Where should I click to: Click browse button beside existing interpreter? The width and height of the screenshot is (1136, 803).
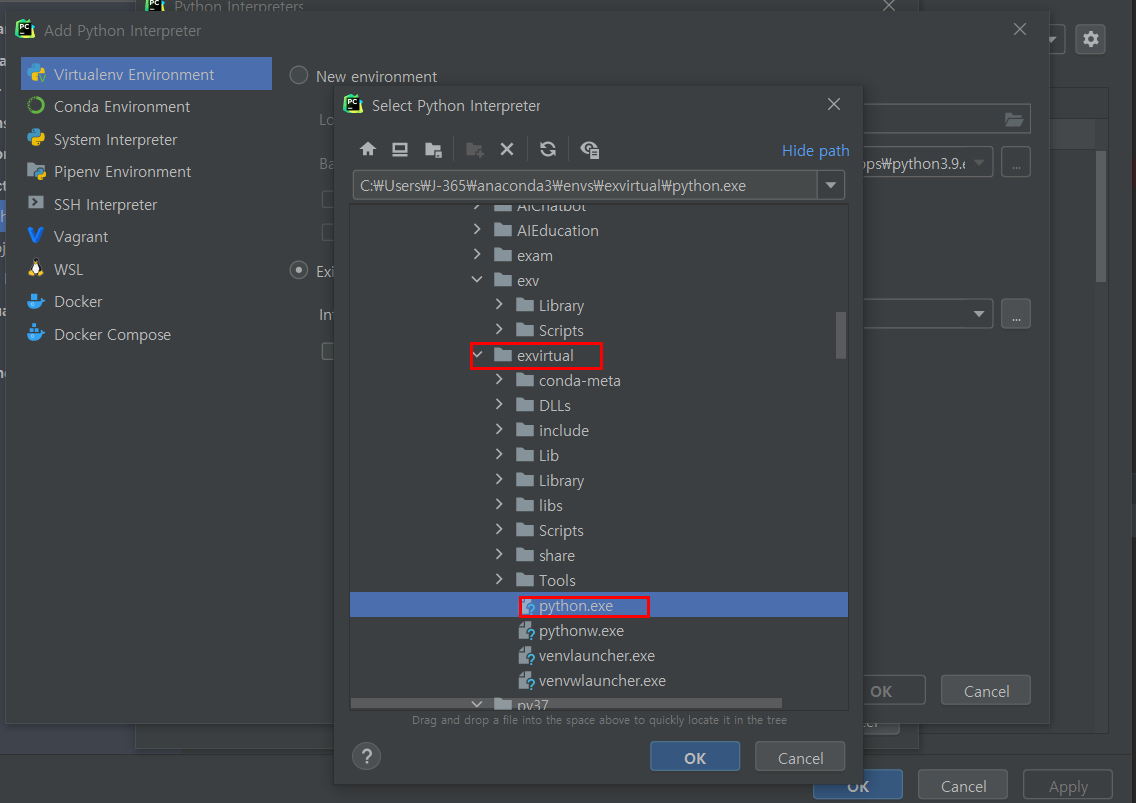pos(1016,314)
